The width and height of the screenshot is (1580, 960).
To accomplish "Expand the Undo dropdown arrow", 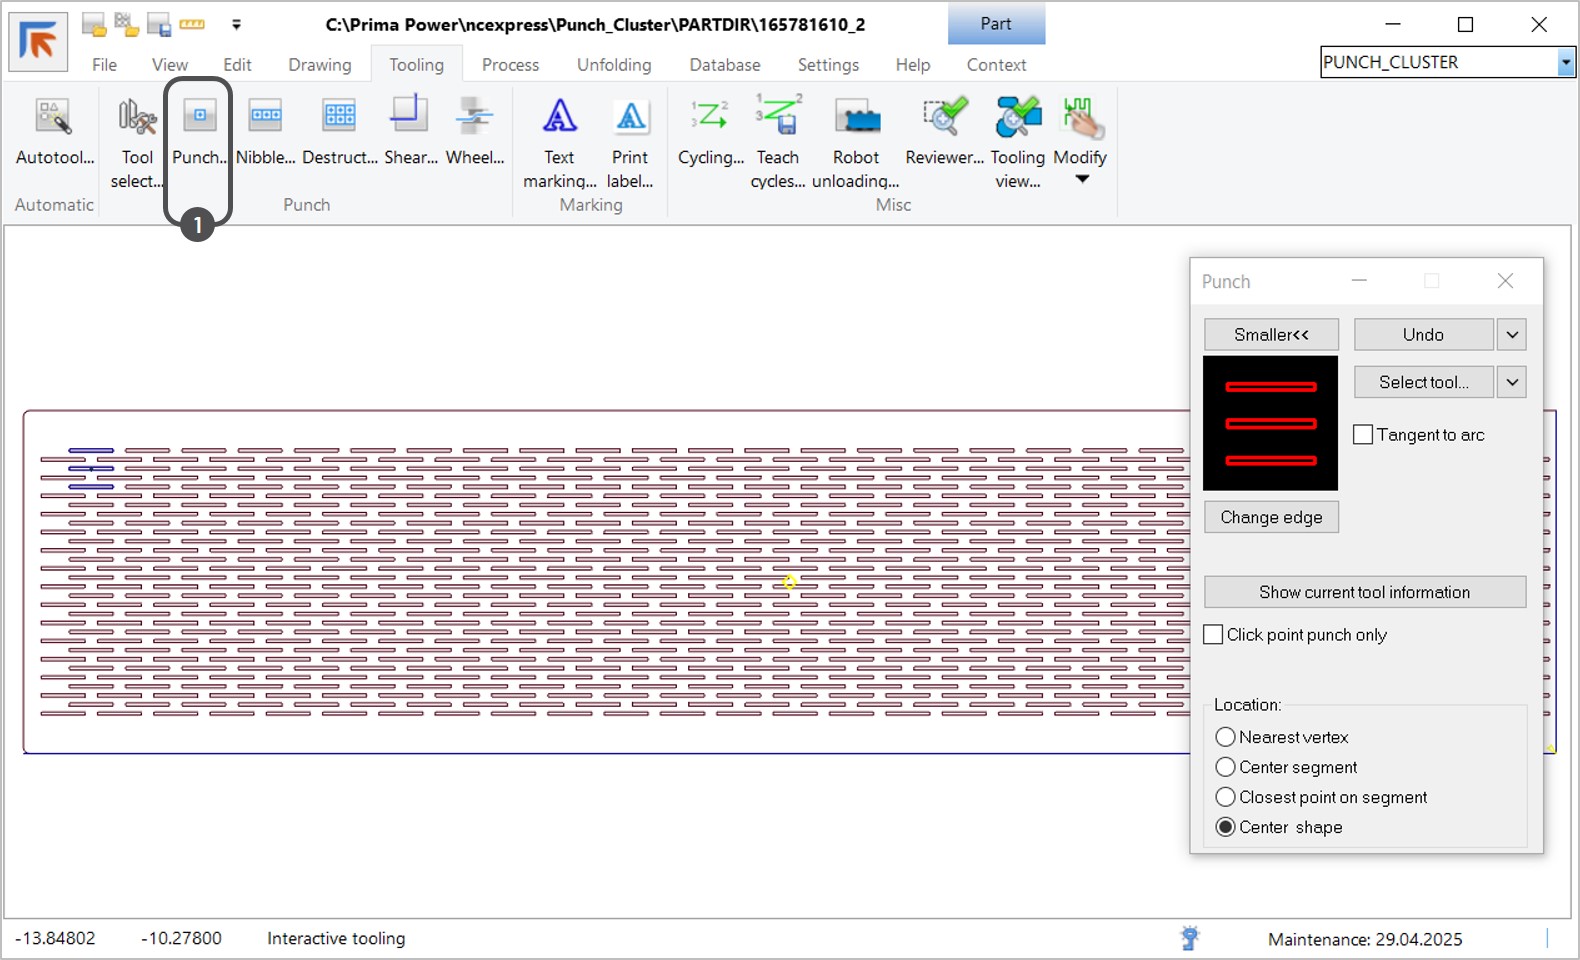I will (1512, 335).
